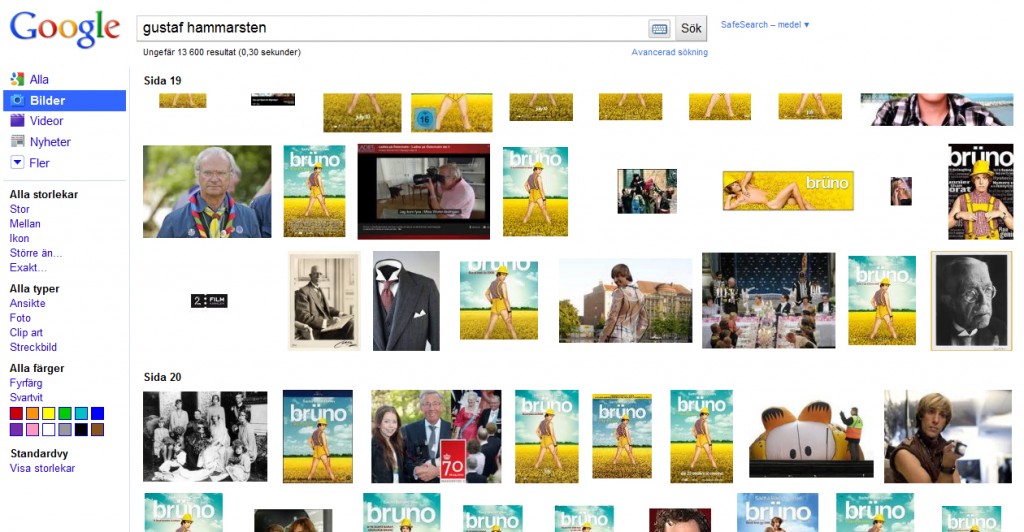Filter by size Ikon

[x=19, y=238]
